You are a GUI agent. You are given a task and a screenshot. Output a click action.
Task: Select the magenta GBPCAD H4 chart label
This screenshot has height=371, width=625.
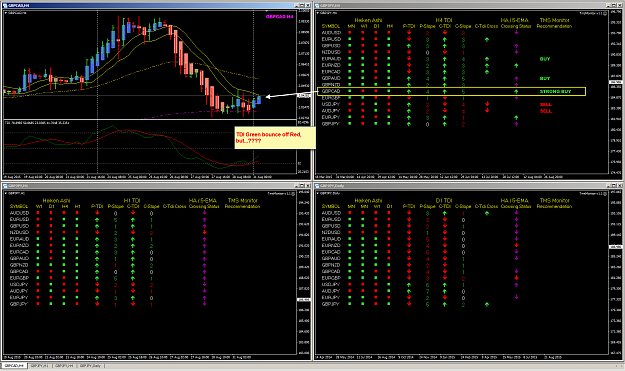[279, 17]
